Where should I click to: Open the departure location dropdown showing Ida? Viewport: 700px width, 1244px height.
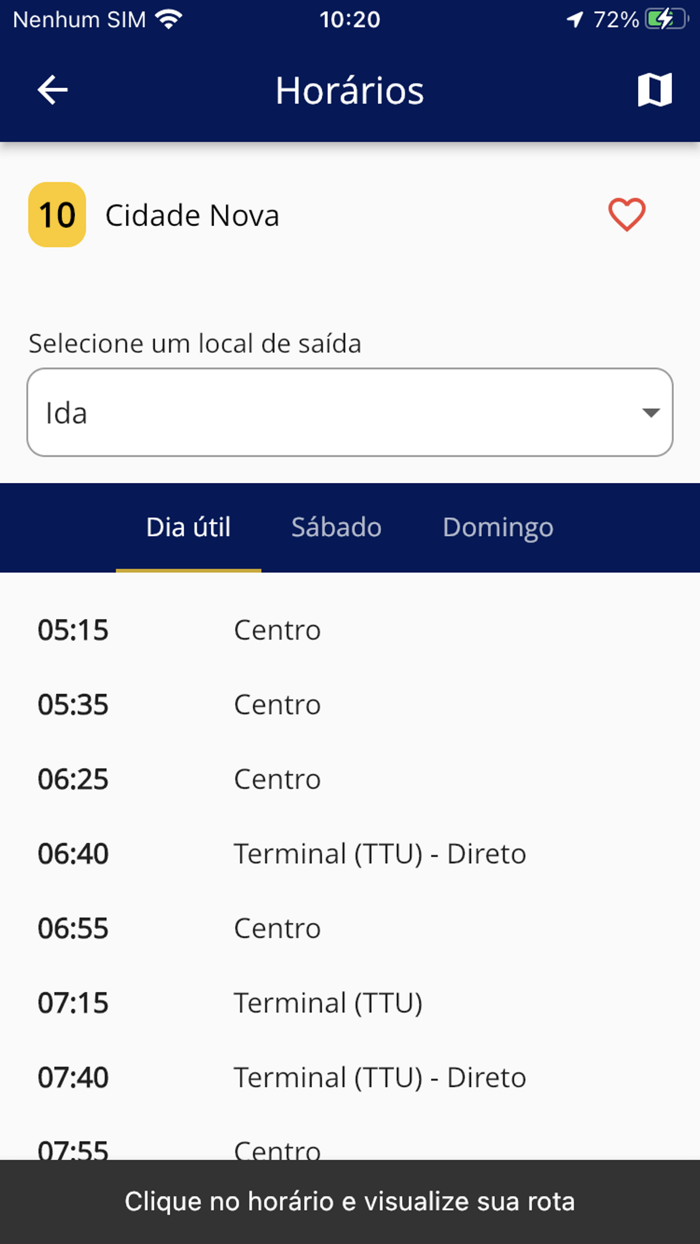point(350,412)
